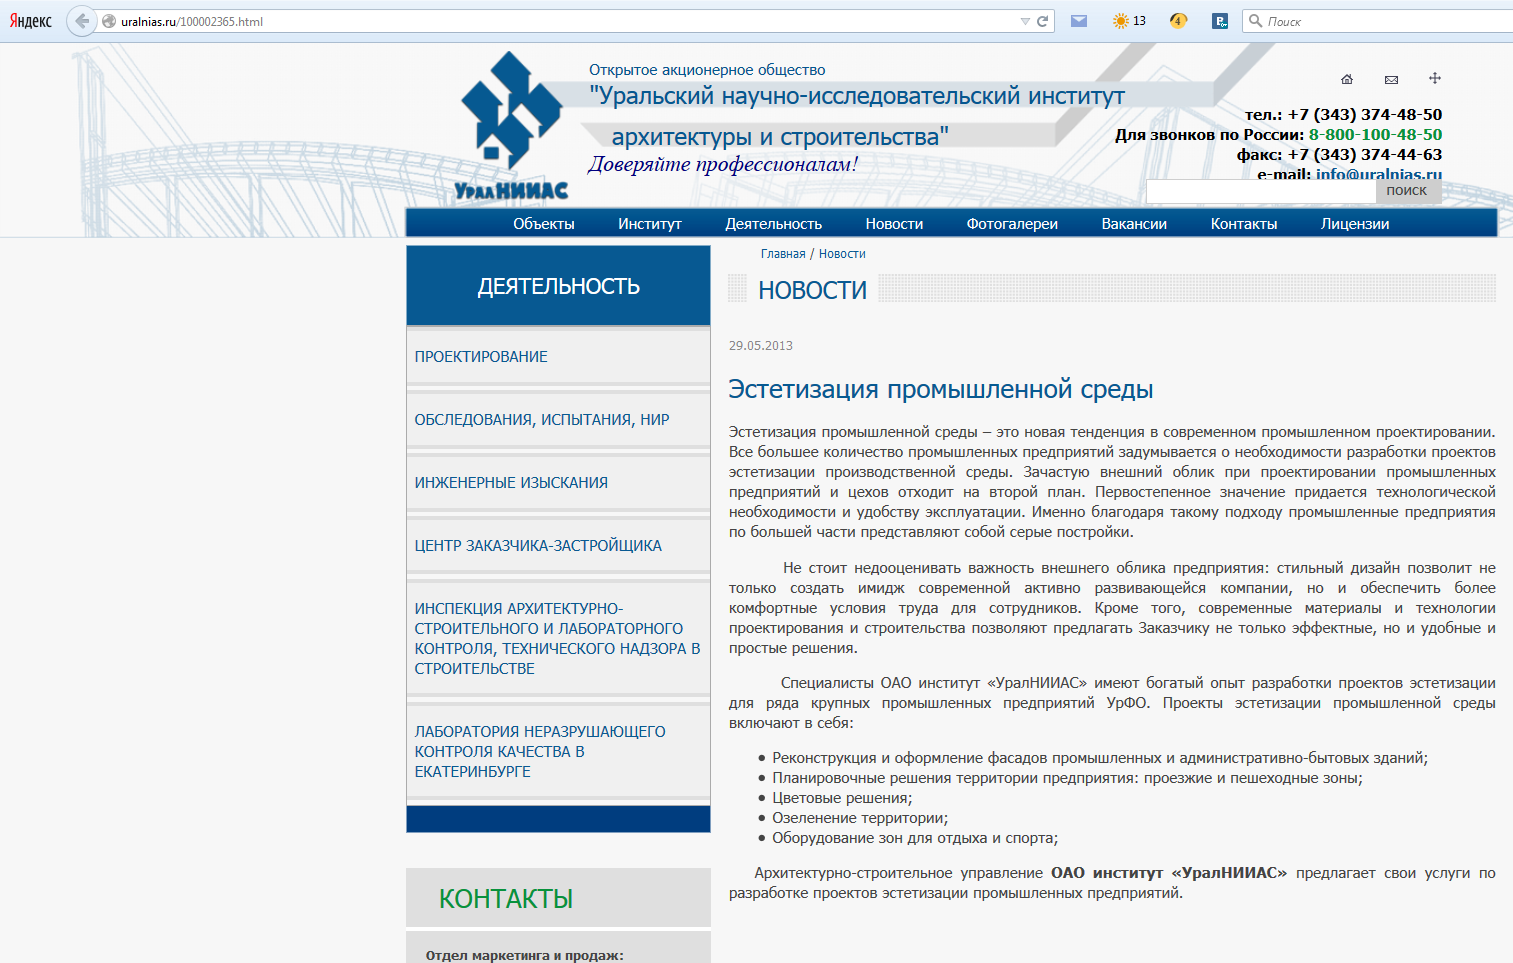Screen dimensions: 1513x963
Task: Open the mail envelope icon in browser toolbar
Action: [1079, 21]
